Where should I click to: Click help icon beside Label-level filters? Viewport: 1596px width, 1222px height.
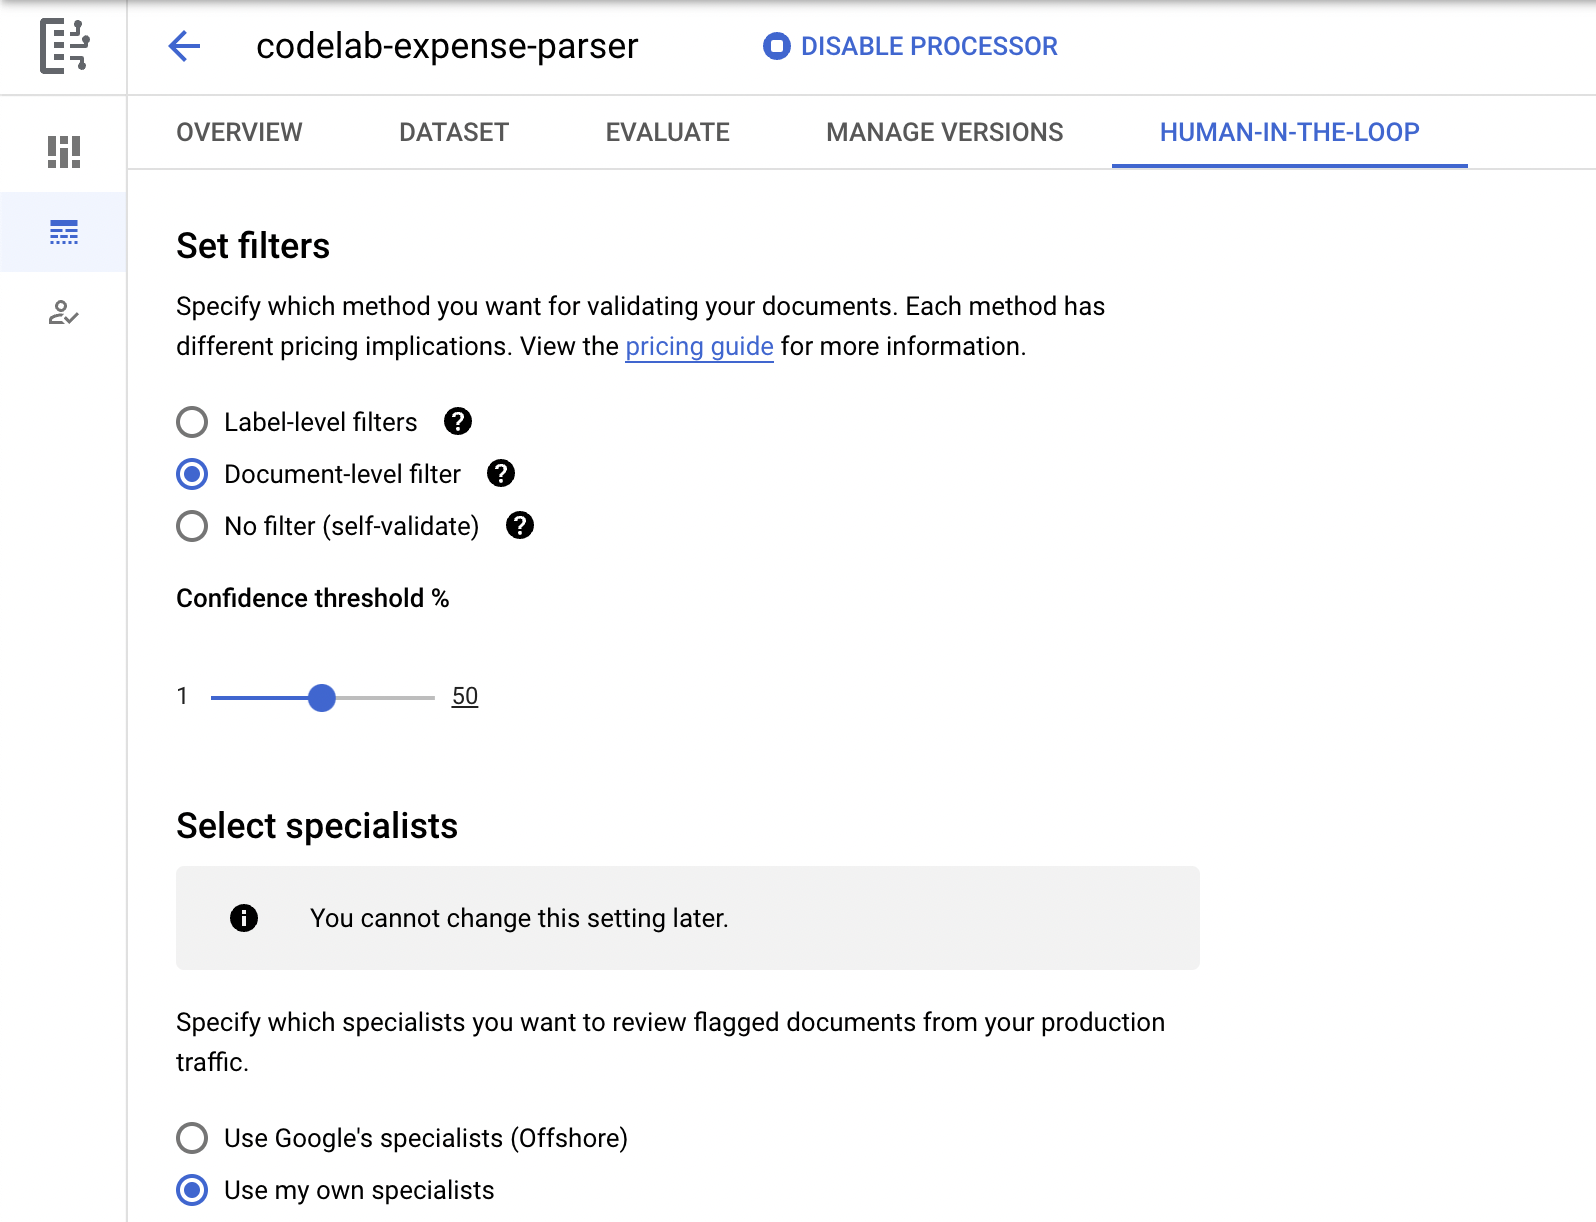458,422
